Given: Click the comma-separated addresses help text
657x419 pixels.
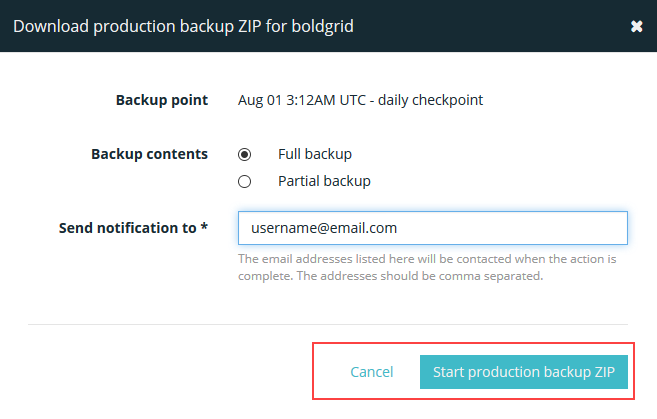Looking at the screenshot, I should (390, 276).
